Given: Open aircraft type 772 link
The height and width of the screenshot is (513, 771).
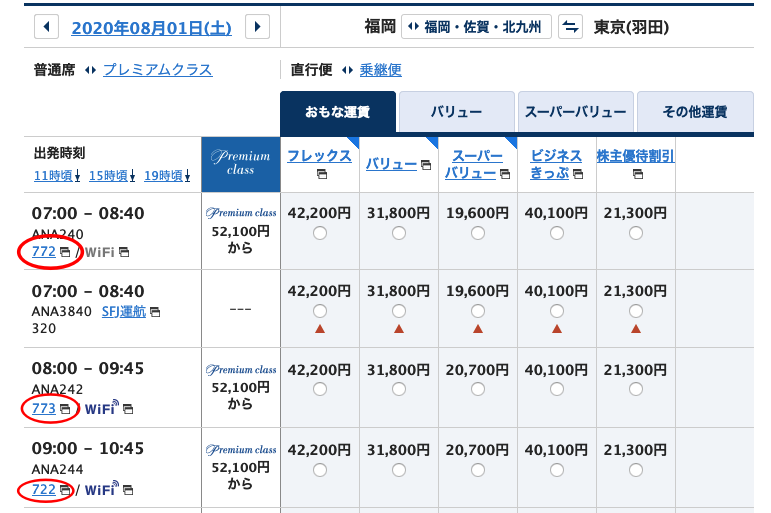Looking at the screenshot, I should click(44, 251).
